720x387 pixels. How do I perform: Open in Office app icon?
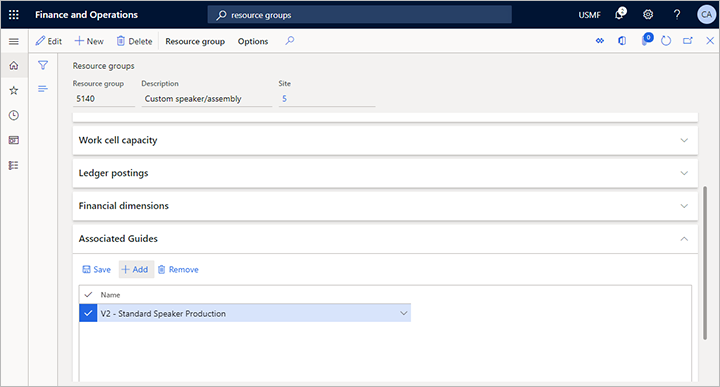point(622,41)
